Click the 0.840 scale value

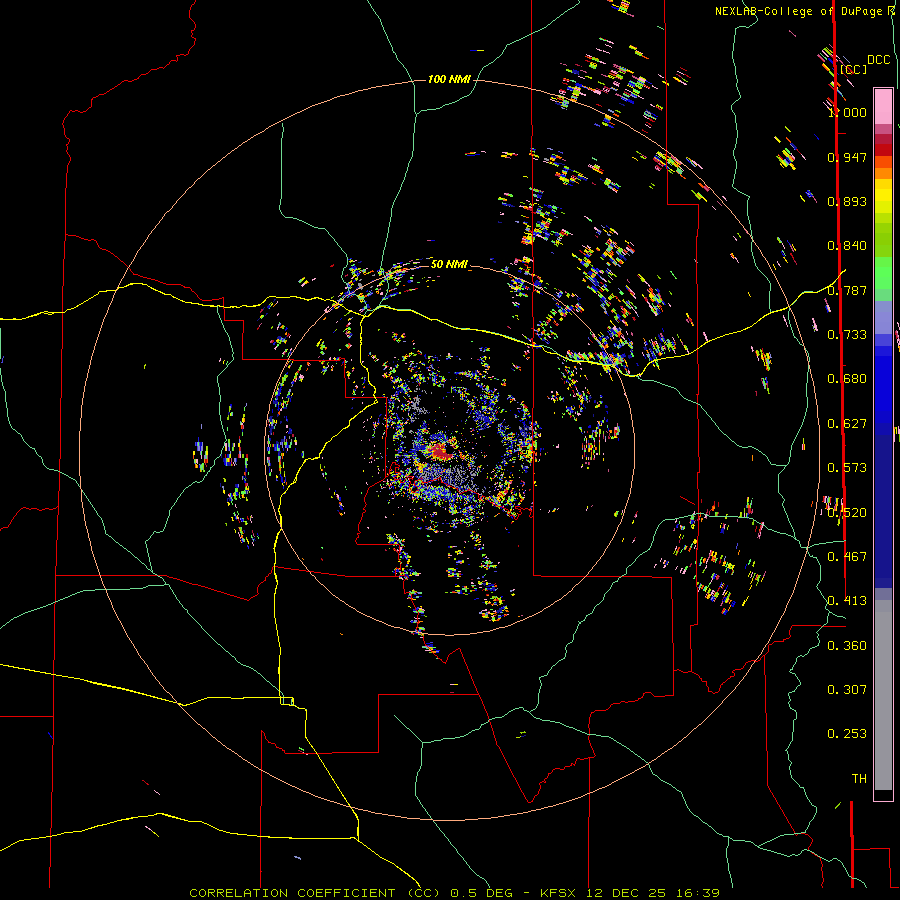click(847, 246)
